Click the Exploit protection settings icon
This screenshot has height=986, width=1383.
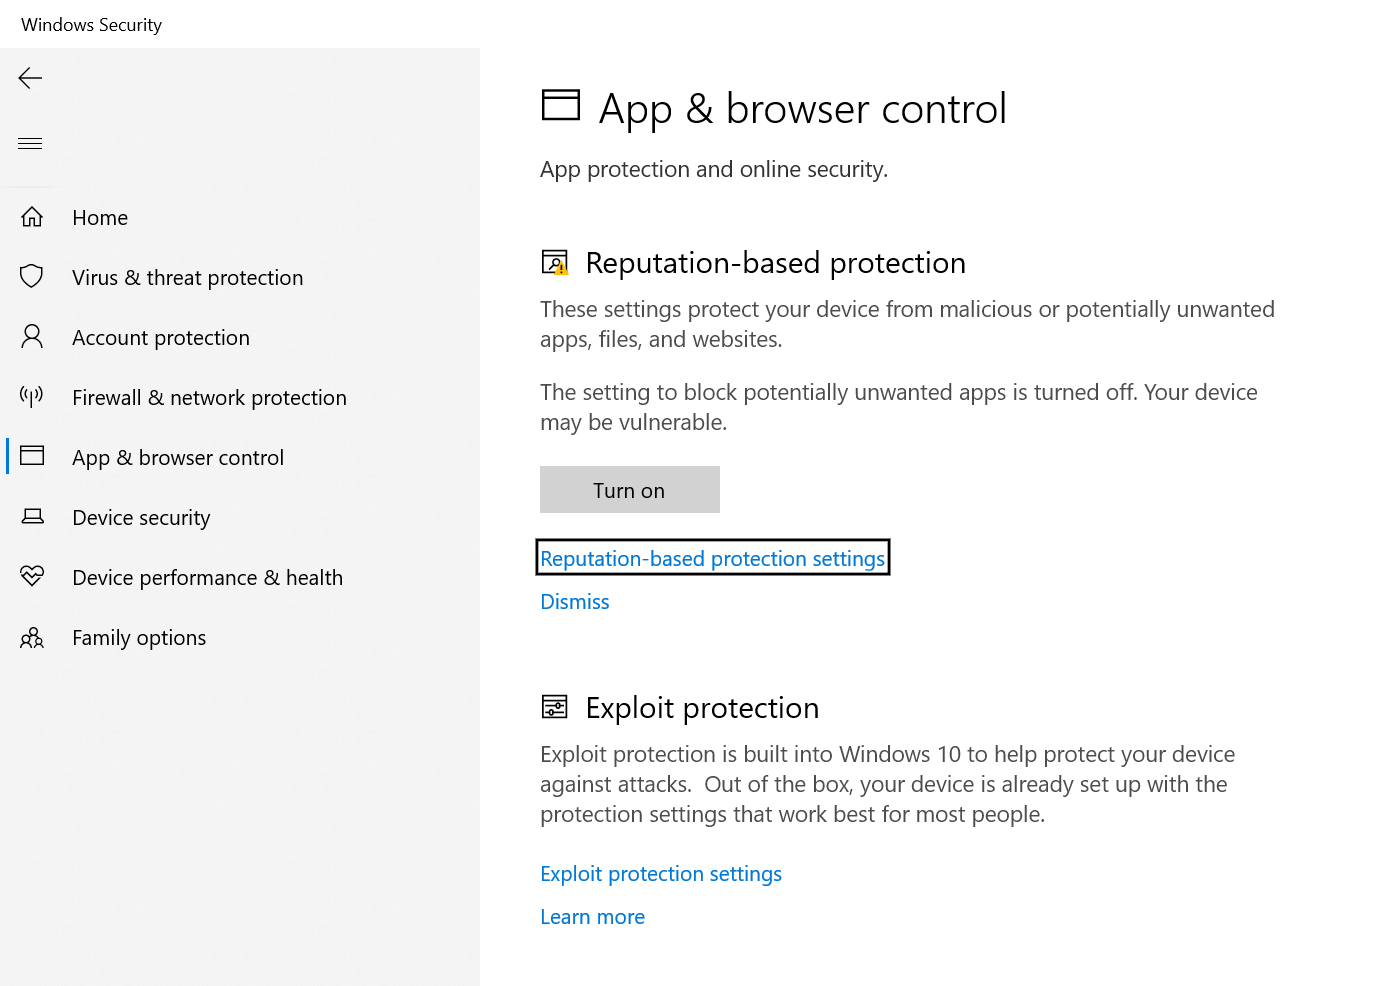pyautogui.click(x=554, y=706)
